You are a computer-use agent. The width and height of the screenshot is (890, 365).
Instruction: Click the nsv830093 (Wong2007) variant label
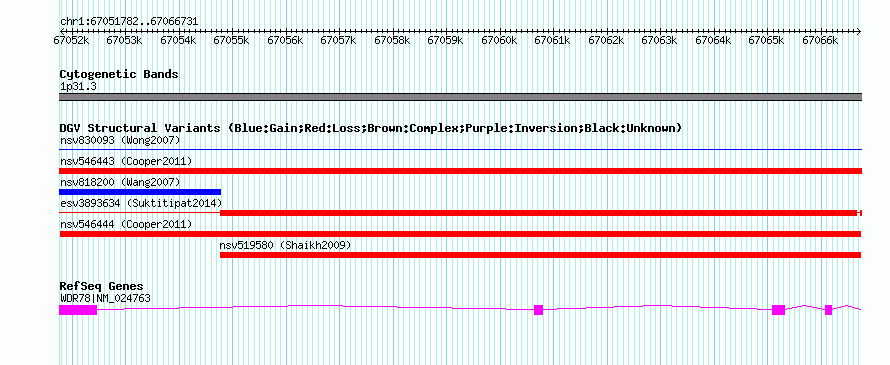pyautogui.click(x=120, y=140)
